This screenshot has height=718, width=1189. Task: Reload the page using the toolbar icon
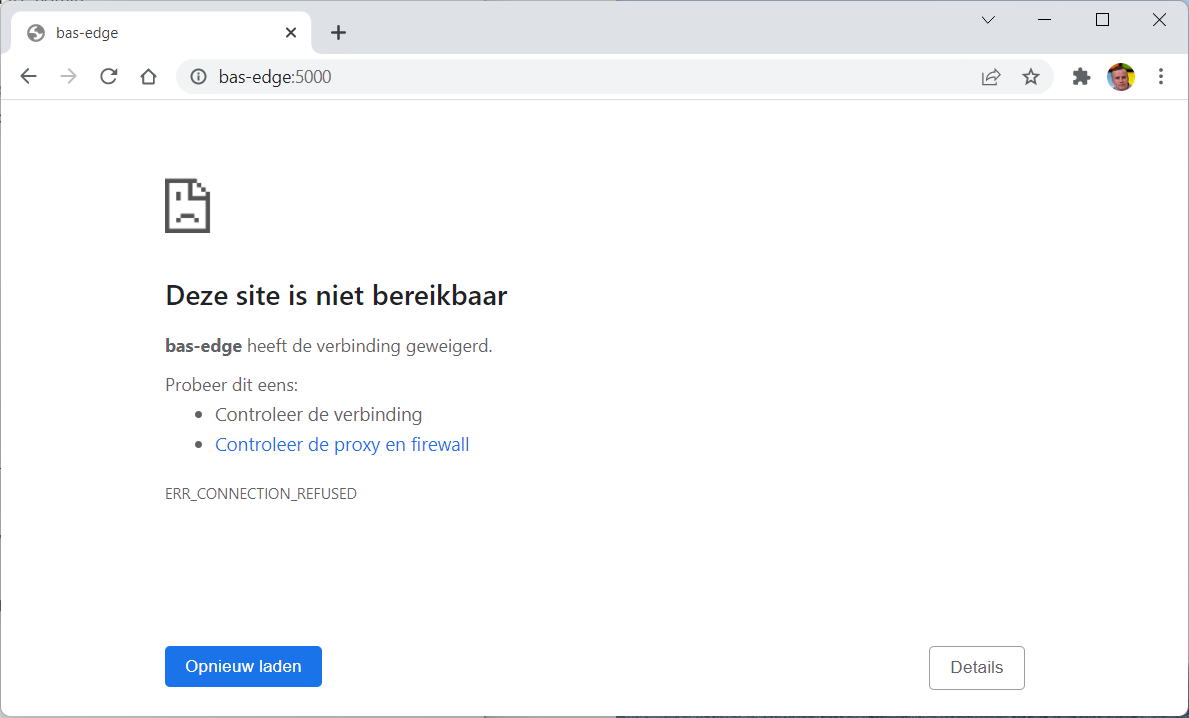[109, 77]
